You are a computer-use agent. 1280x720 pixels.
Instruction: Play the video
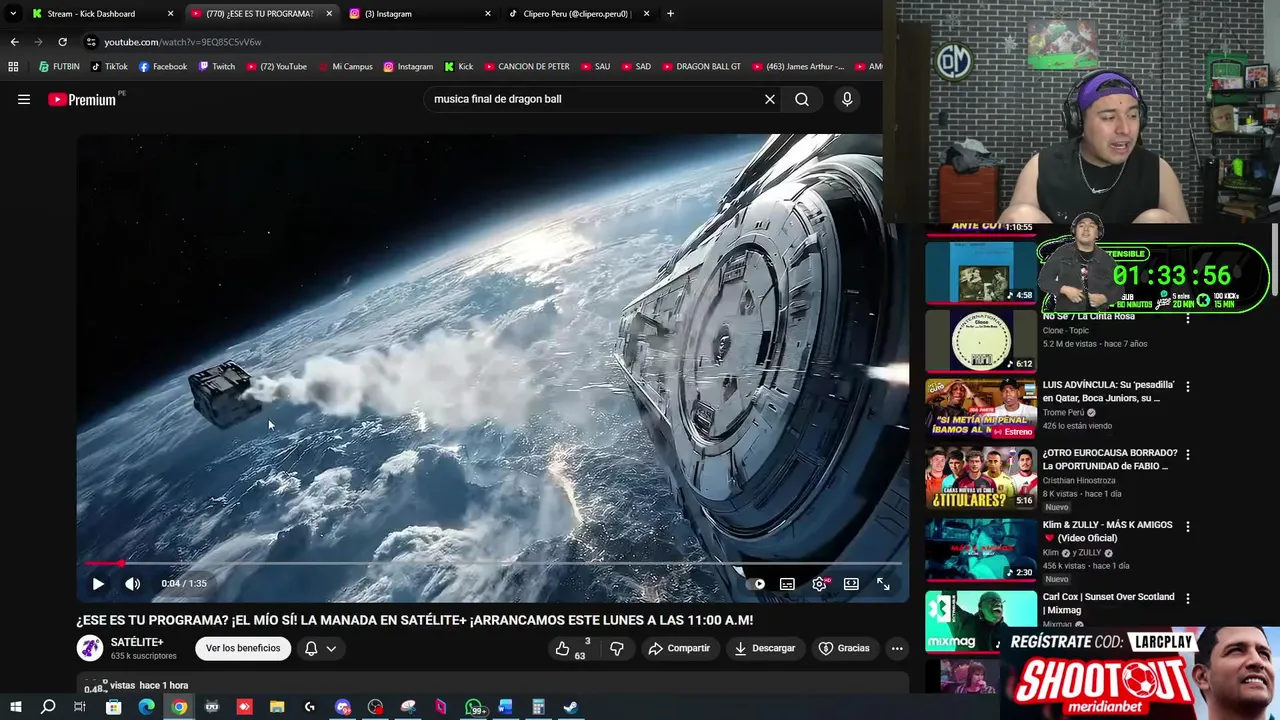pos(98,584)
